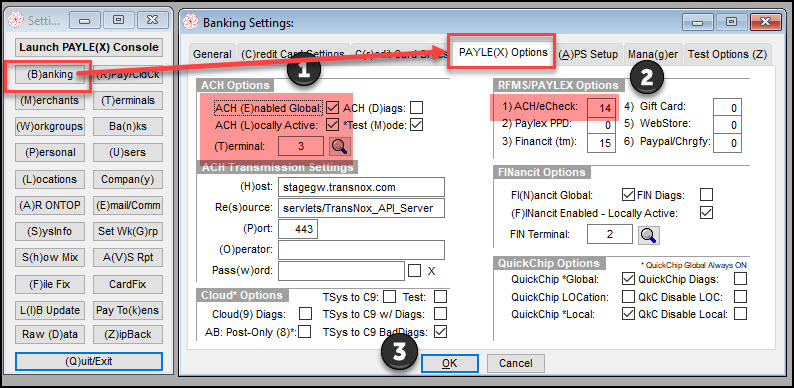The height and width of the screenshot is (388, 794).
Task: Switch to the Mana(g)er tab
Action: pos(653,55)
